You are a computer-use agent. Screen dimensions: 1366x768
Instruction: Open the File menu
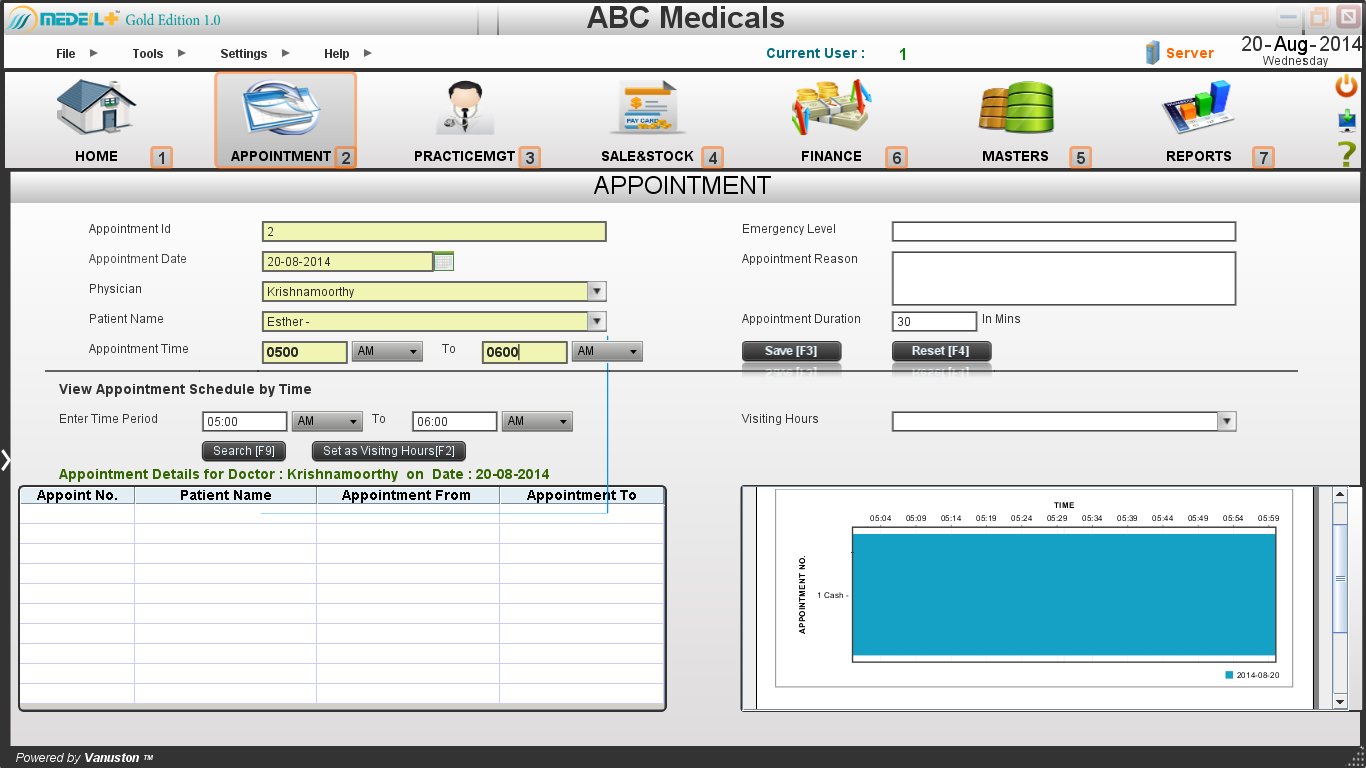click(66, 54)
